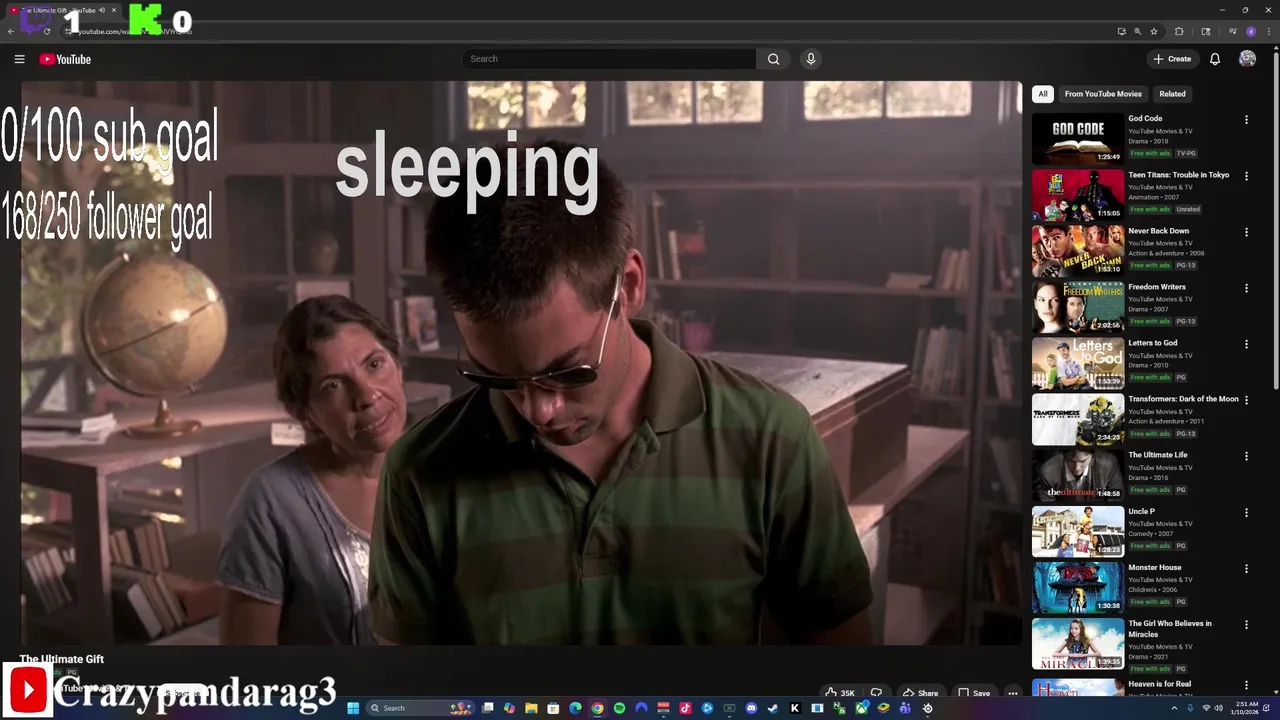Go back with the browser back arrow

pyautogui.click(x=11, y=31)
